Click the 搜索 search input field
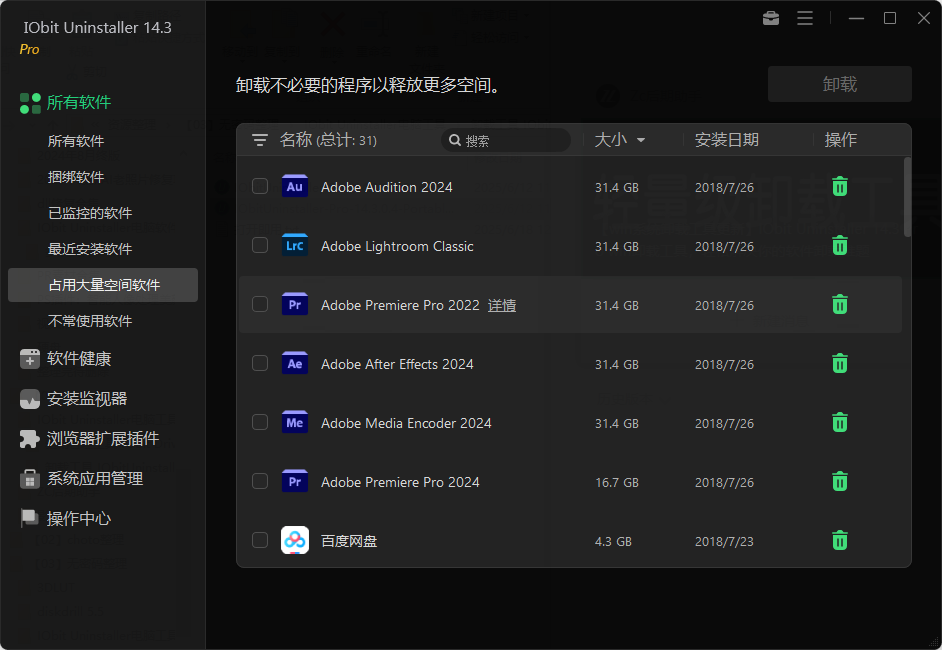942x650 pixels. [506, 140]
